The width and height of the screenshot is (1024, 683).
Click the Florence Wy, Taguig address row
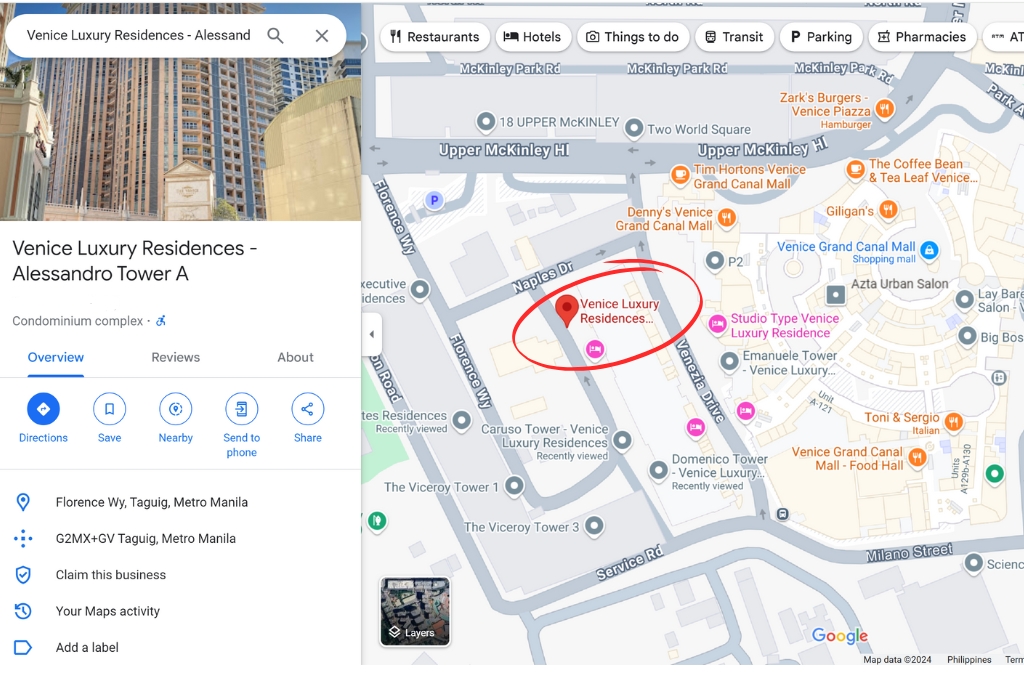(x=180, y=502)
